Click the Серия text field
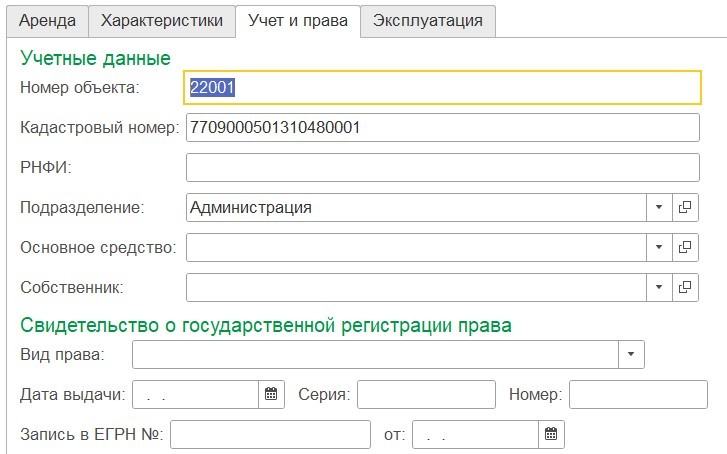Screen dimensions: 727x454 [426, 394]
